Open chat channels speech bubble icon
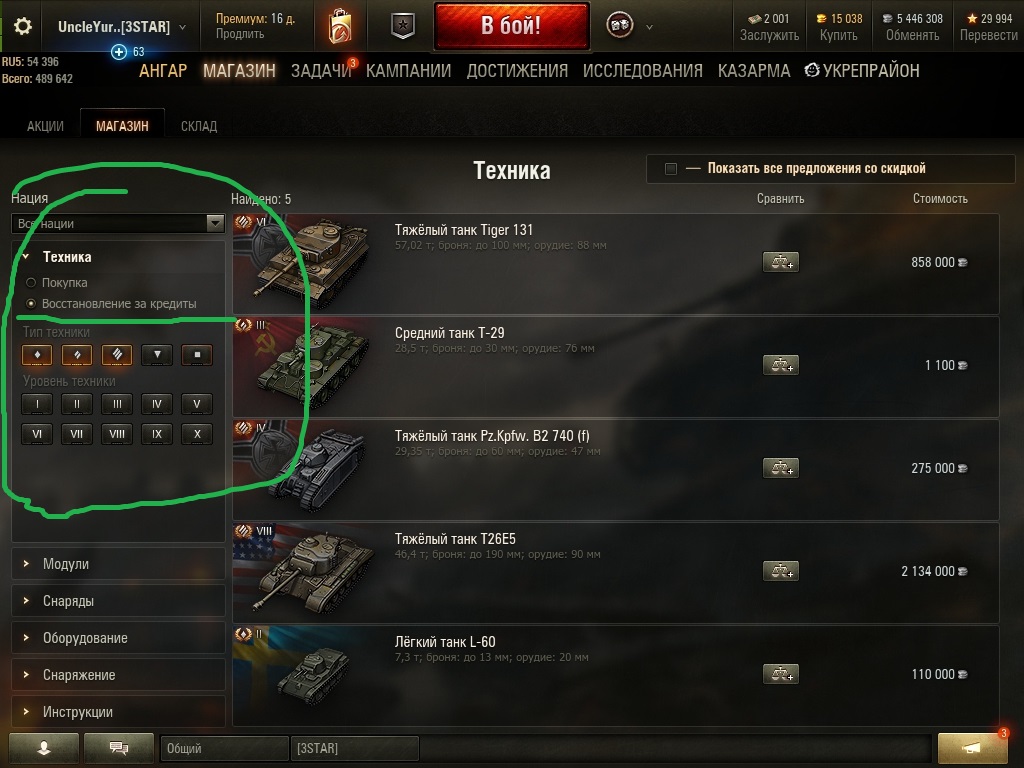This screenshot has height=768, width=1024. click(119, 748)
